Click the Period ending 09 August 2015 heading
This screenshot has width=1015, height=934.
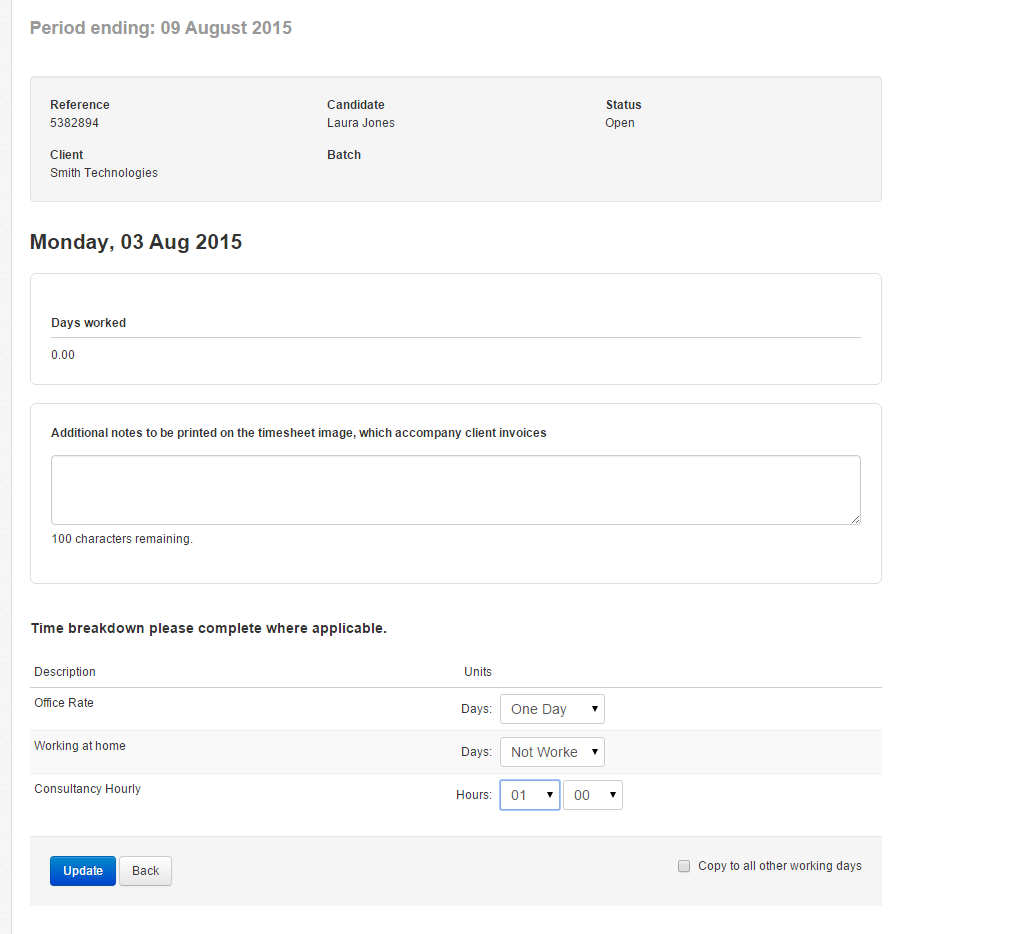pyautogui.click(x=161, y=28)
